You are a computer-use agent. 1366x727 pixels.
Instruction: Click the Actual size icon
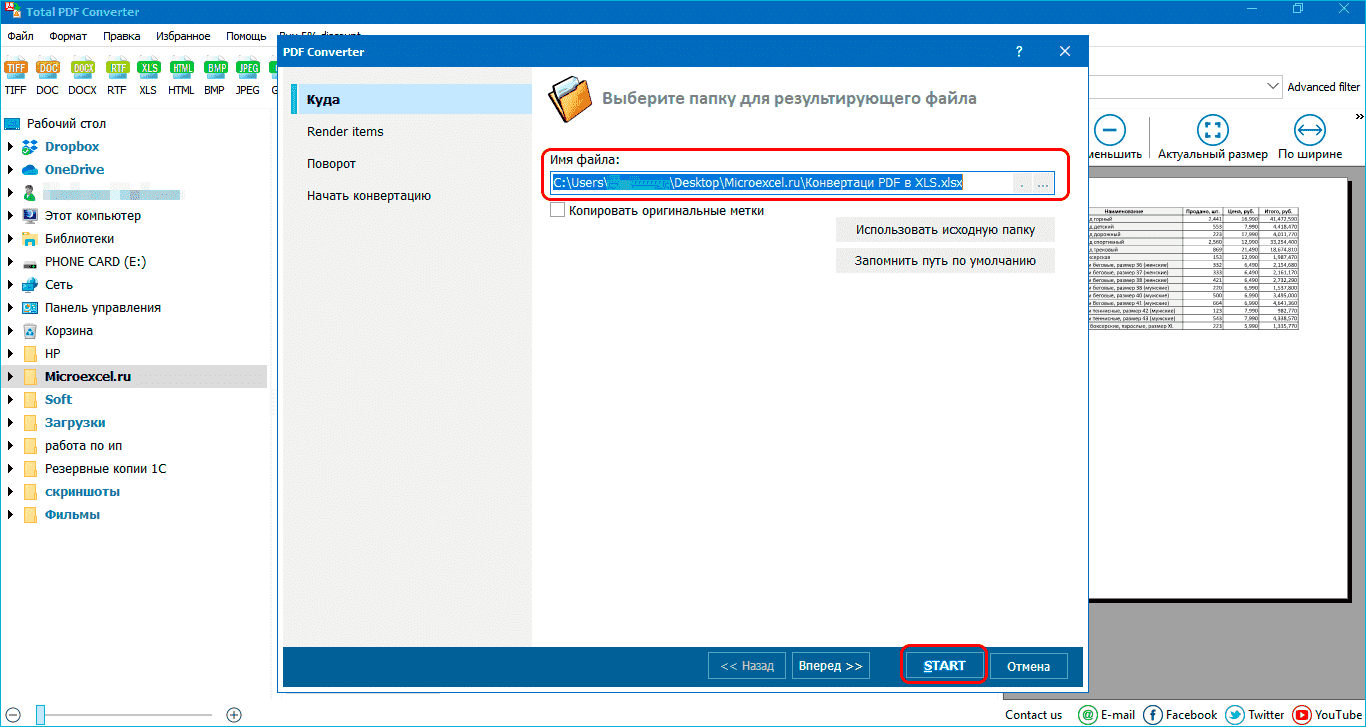coord(1212,129)
